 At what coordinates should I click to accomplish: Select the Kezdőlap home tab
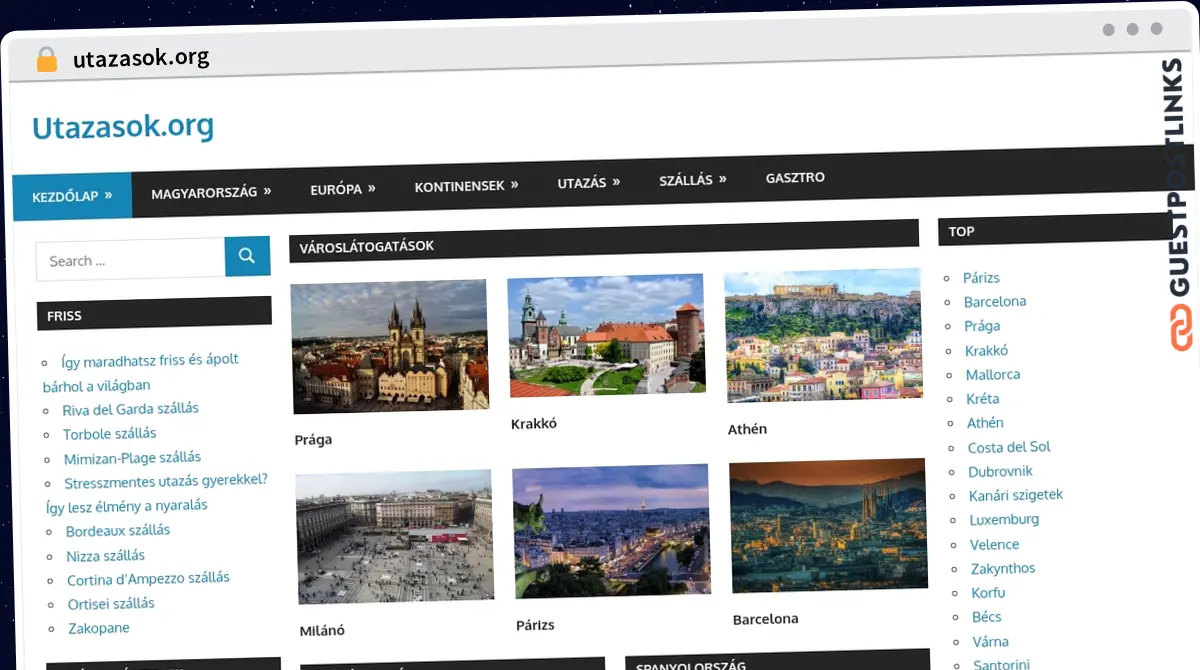click(x=72, y=196)
